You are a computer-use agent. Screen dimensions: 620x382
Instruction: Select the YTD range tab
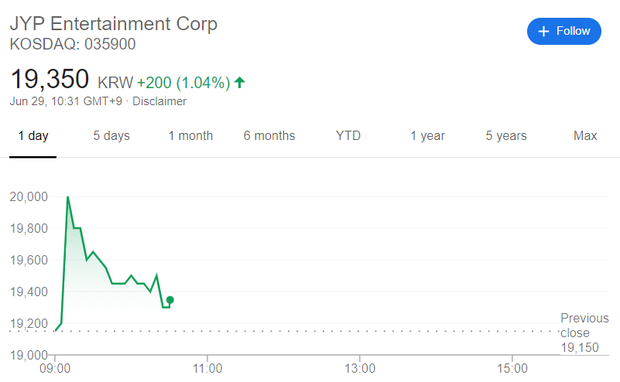348,136
